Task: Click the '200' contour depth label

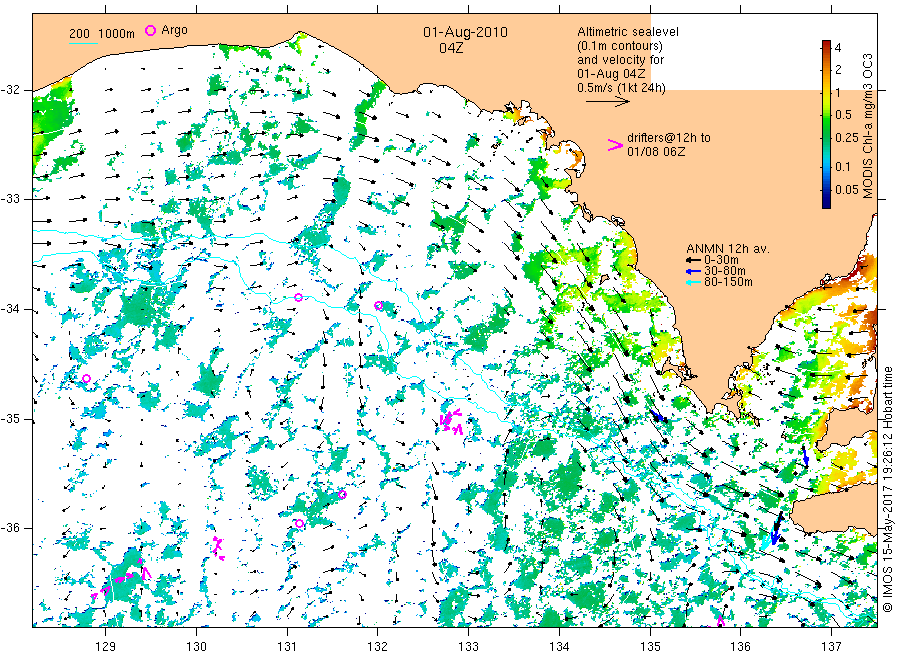Action: click(x=79, y=34)
